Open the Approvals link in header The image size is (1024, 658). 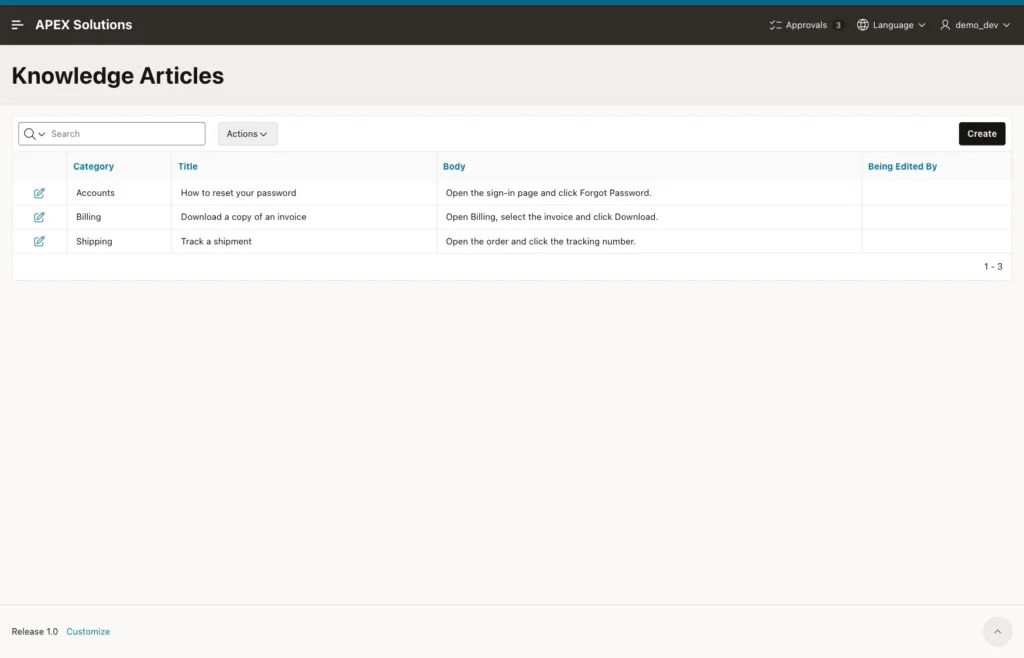(x=806, y=25)
